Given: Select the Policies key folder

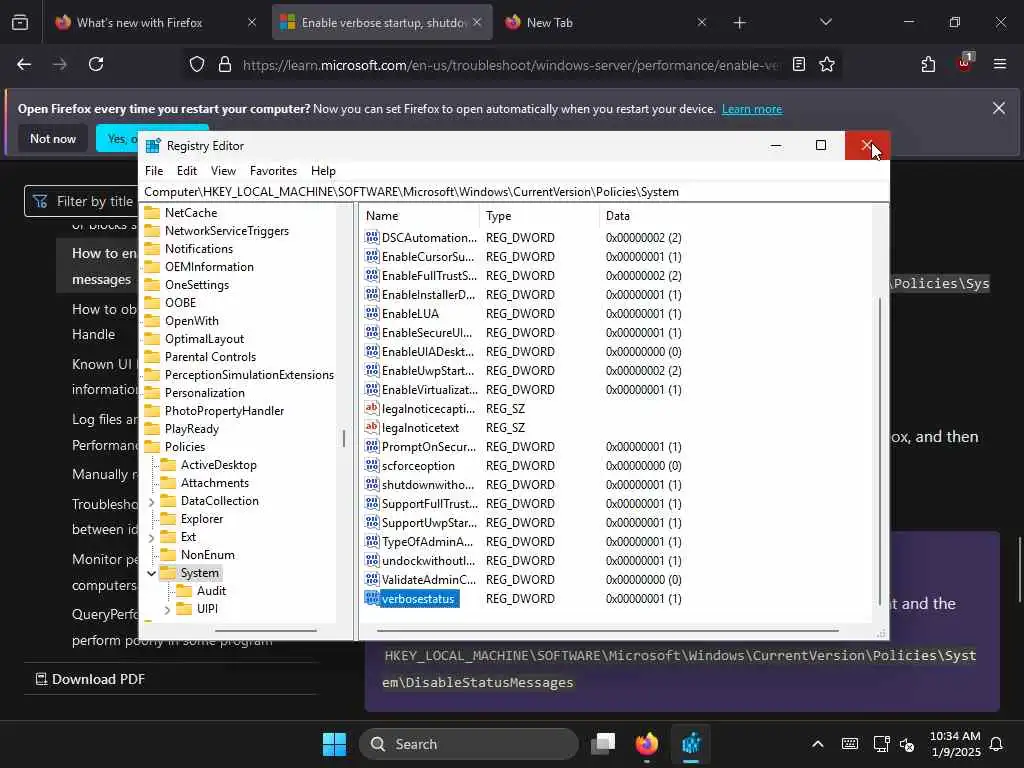Looking at the screenshot, I should [x=184, y=447].
